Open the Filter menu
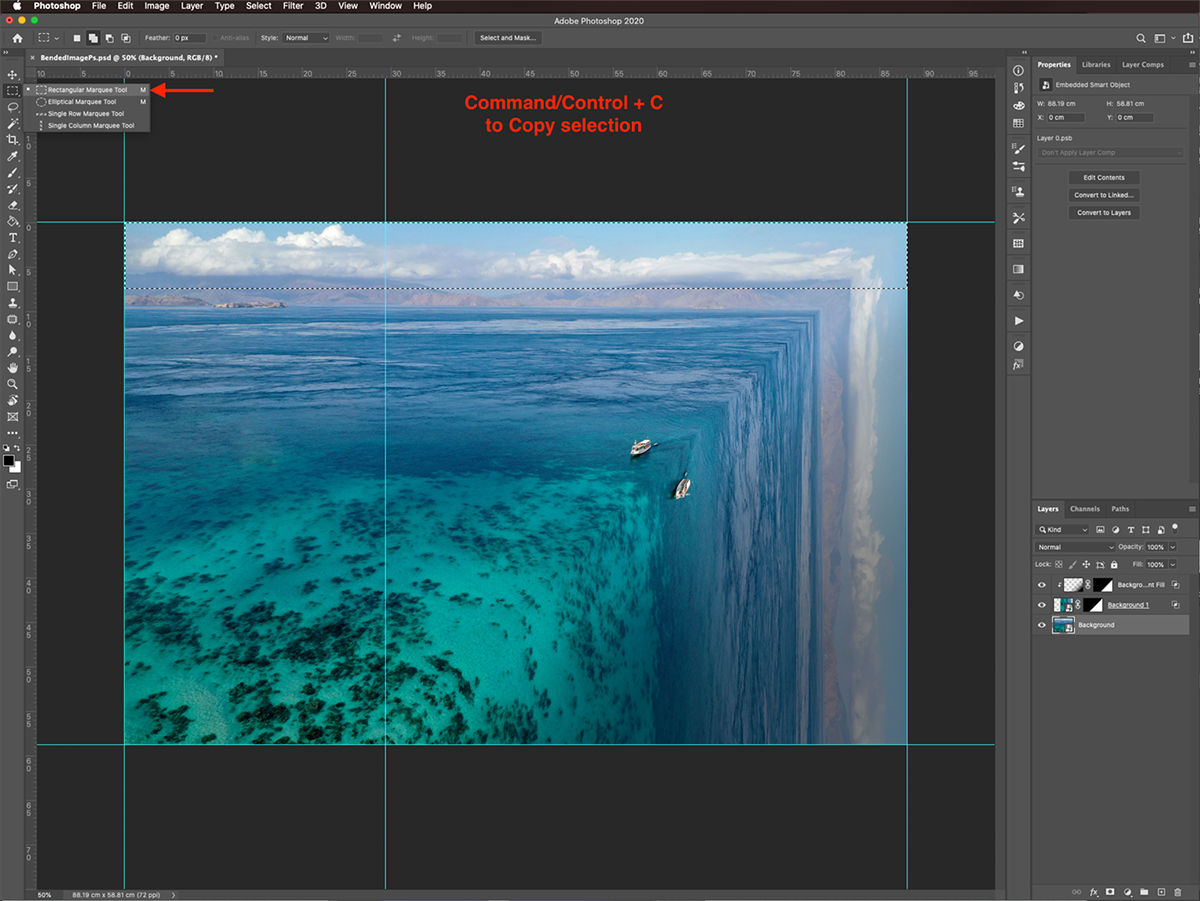1200x901 pixels. (293, 6)
